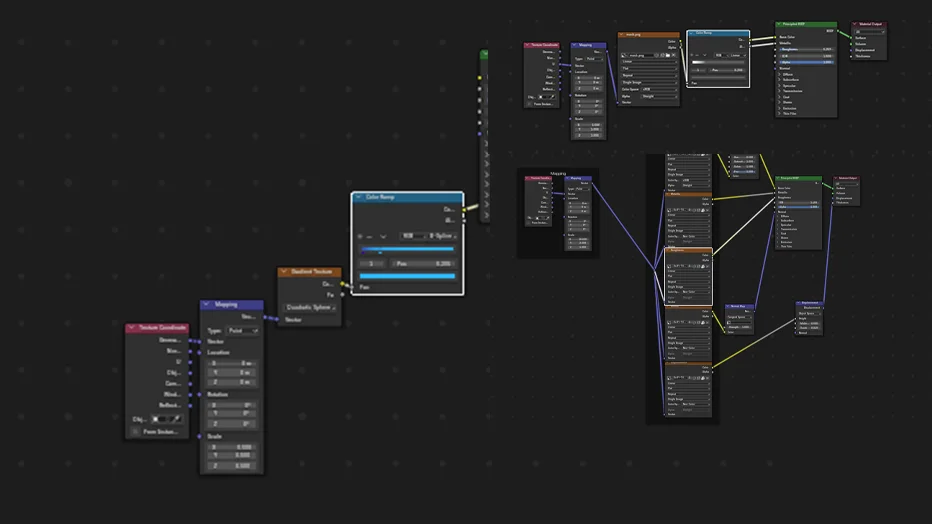932x524 pixels.
Task: Collapse the mask.png image node
Action: [622, 34]
